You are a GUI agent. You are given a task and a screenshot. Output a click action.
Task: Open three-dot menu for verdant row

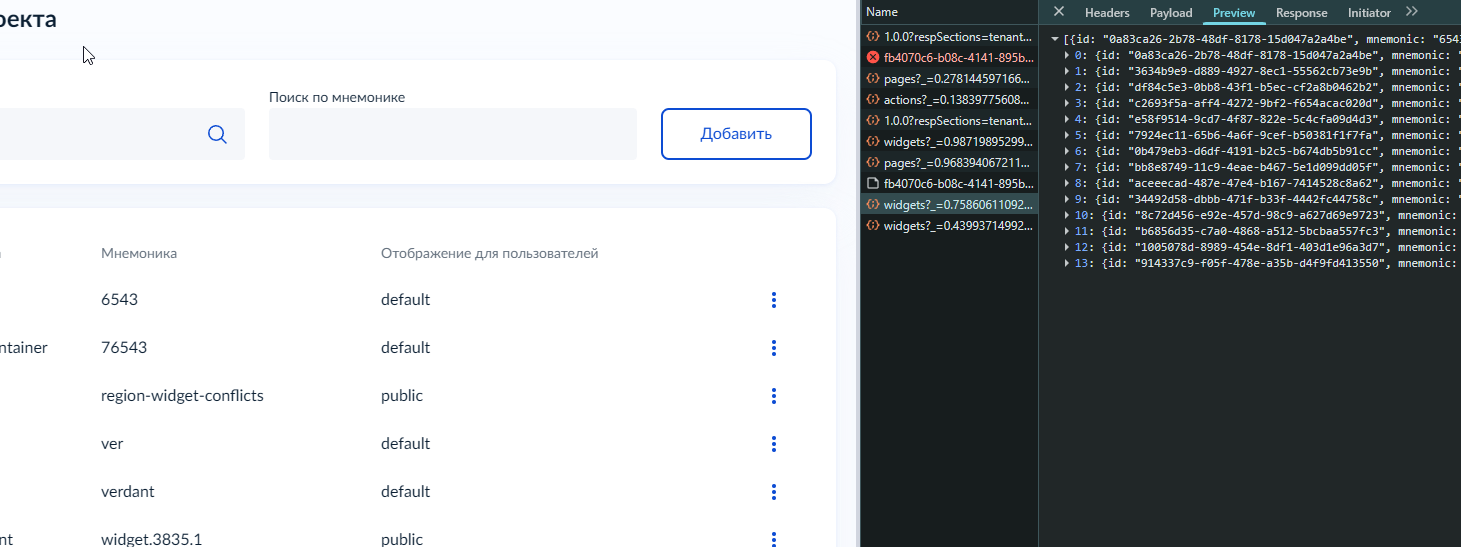tap(774, 492)
